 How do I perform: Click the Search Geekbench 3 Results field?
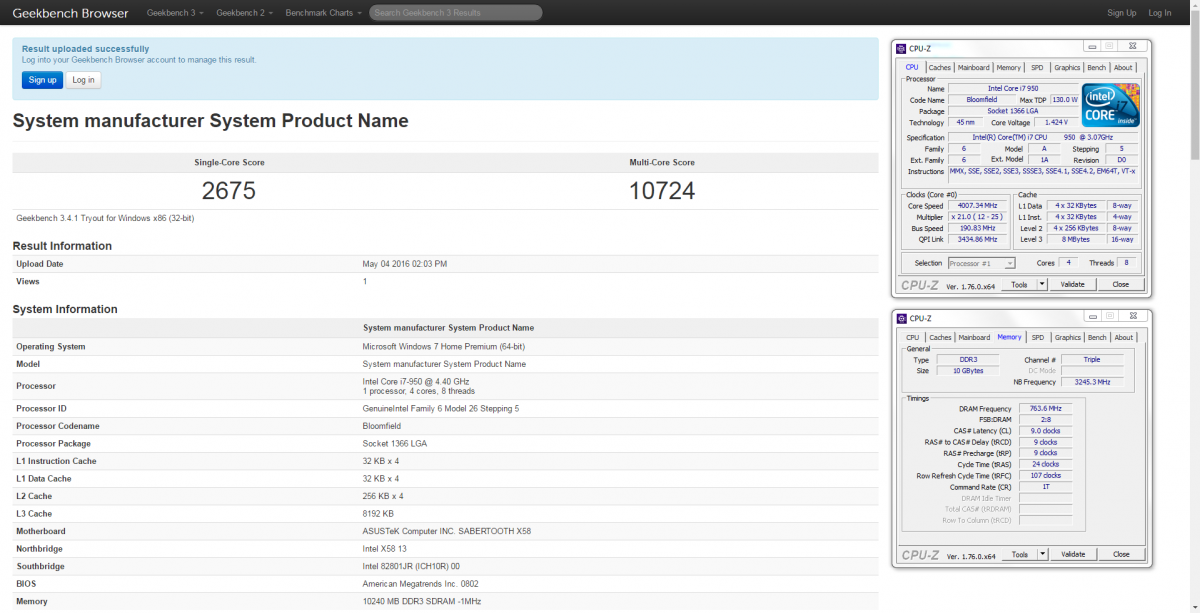point(456,13)
